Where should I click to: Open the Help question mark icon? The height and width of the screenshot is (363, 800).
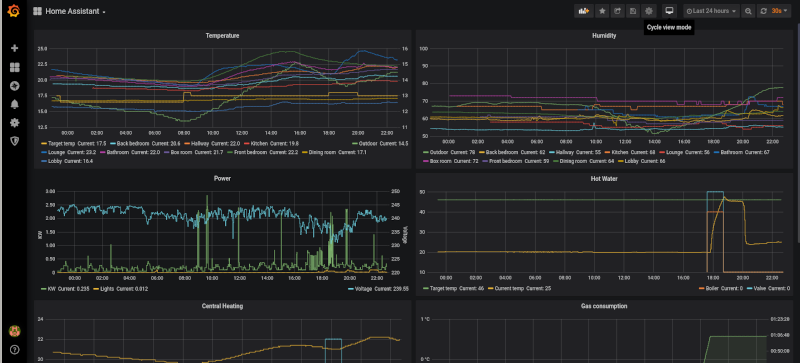click(15, 350)
